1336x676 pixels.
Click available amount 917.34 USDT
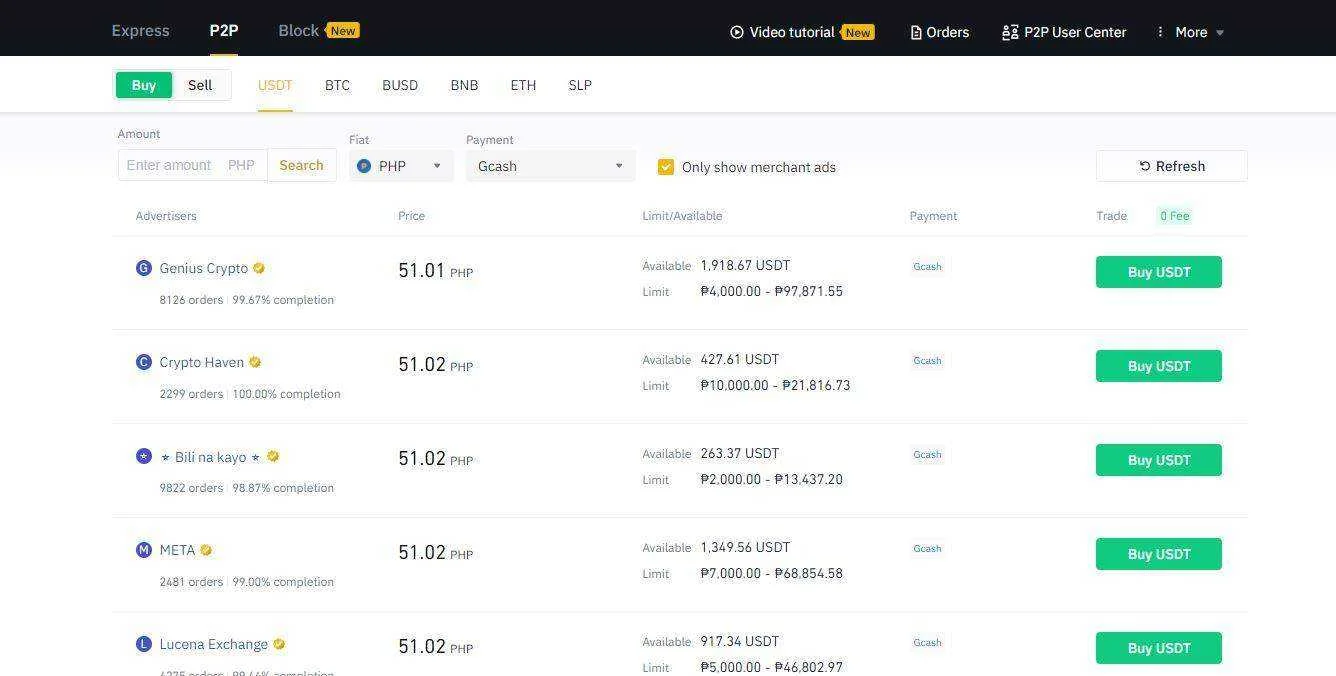[x=739, y=641]
